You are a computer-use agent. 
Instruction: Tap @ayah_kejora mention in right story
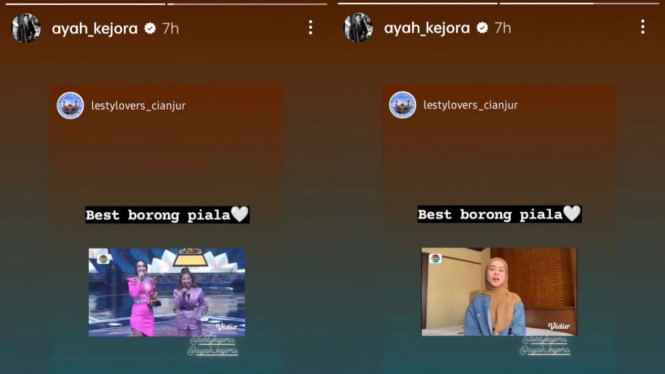tap(545, 350)
